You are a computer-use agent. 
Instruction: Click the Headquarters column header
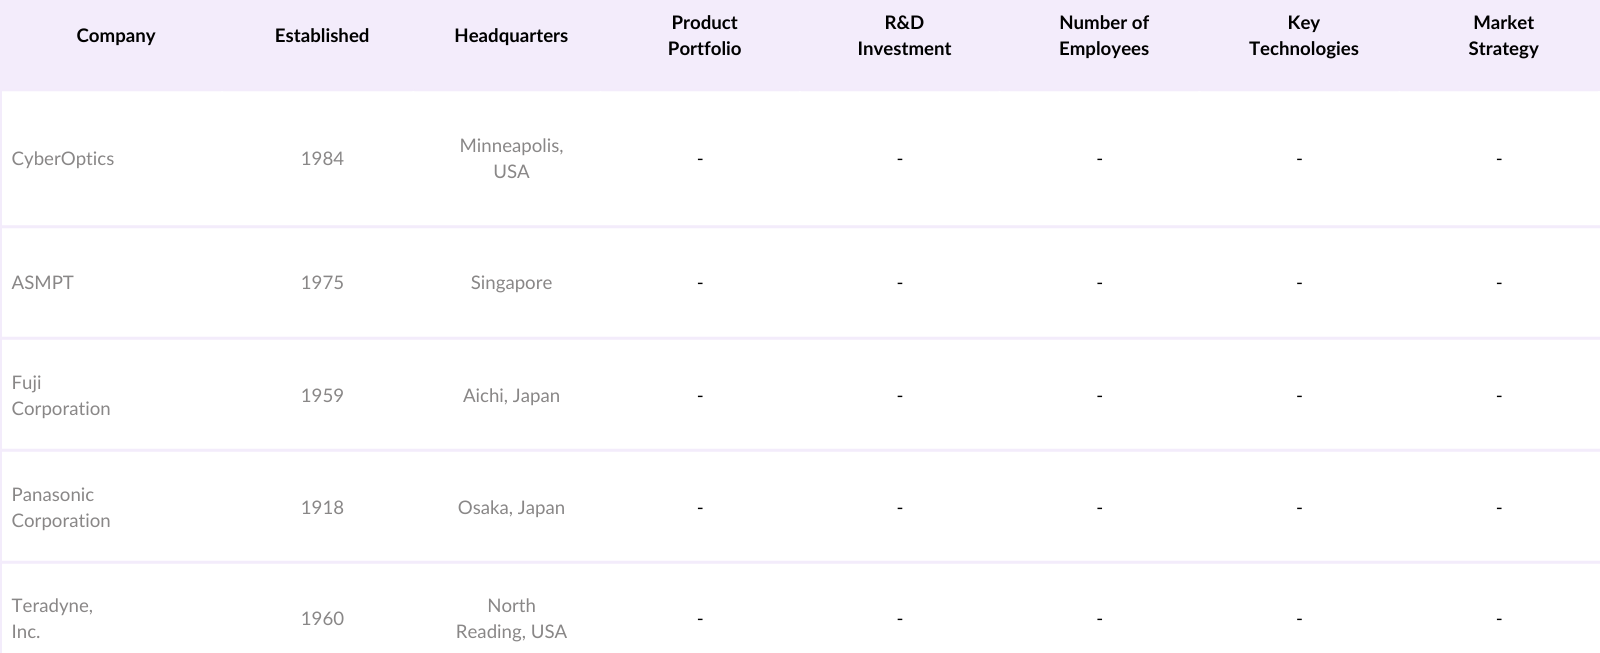click(511, 36)
